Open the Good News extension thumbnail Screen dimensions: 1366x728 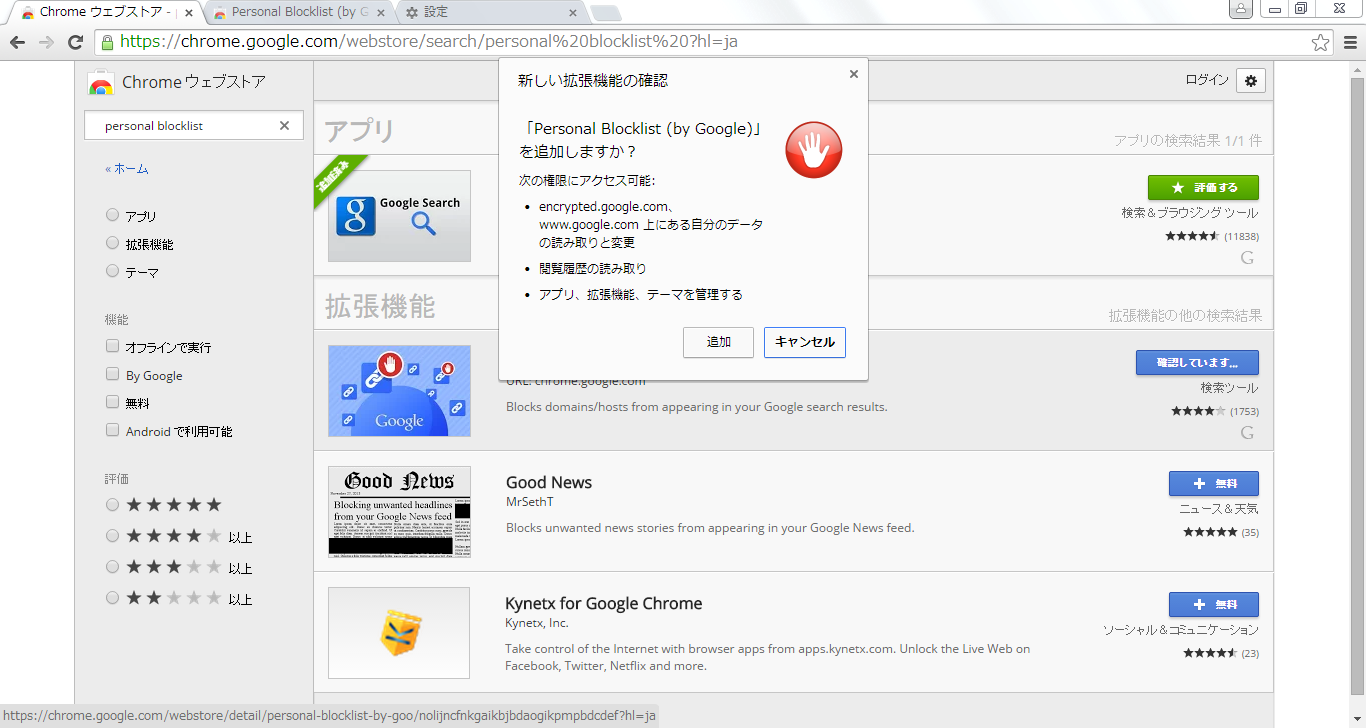(x=399, y=512)
